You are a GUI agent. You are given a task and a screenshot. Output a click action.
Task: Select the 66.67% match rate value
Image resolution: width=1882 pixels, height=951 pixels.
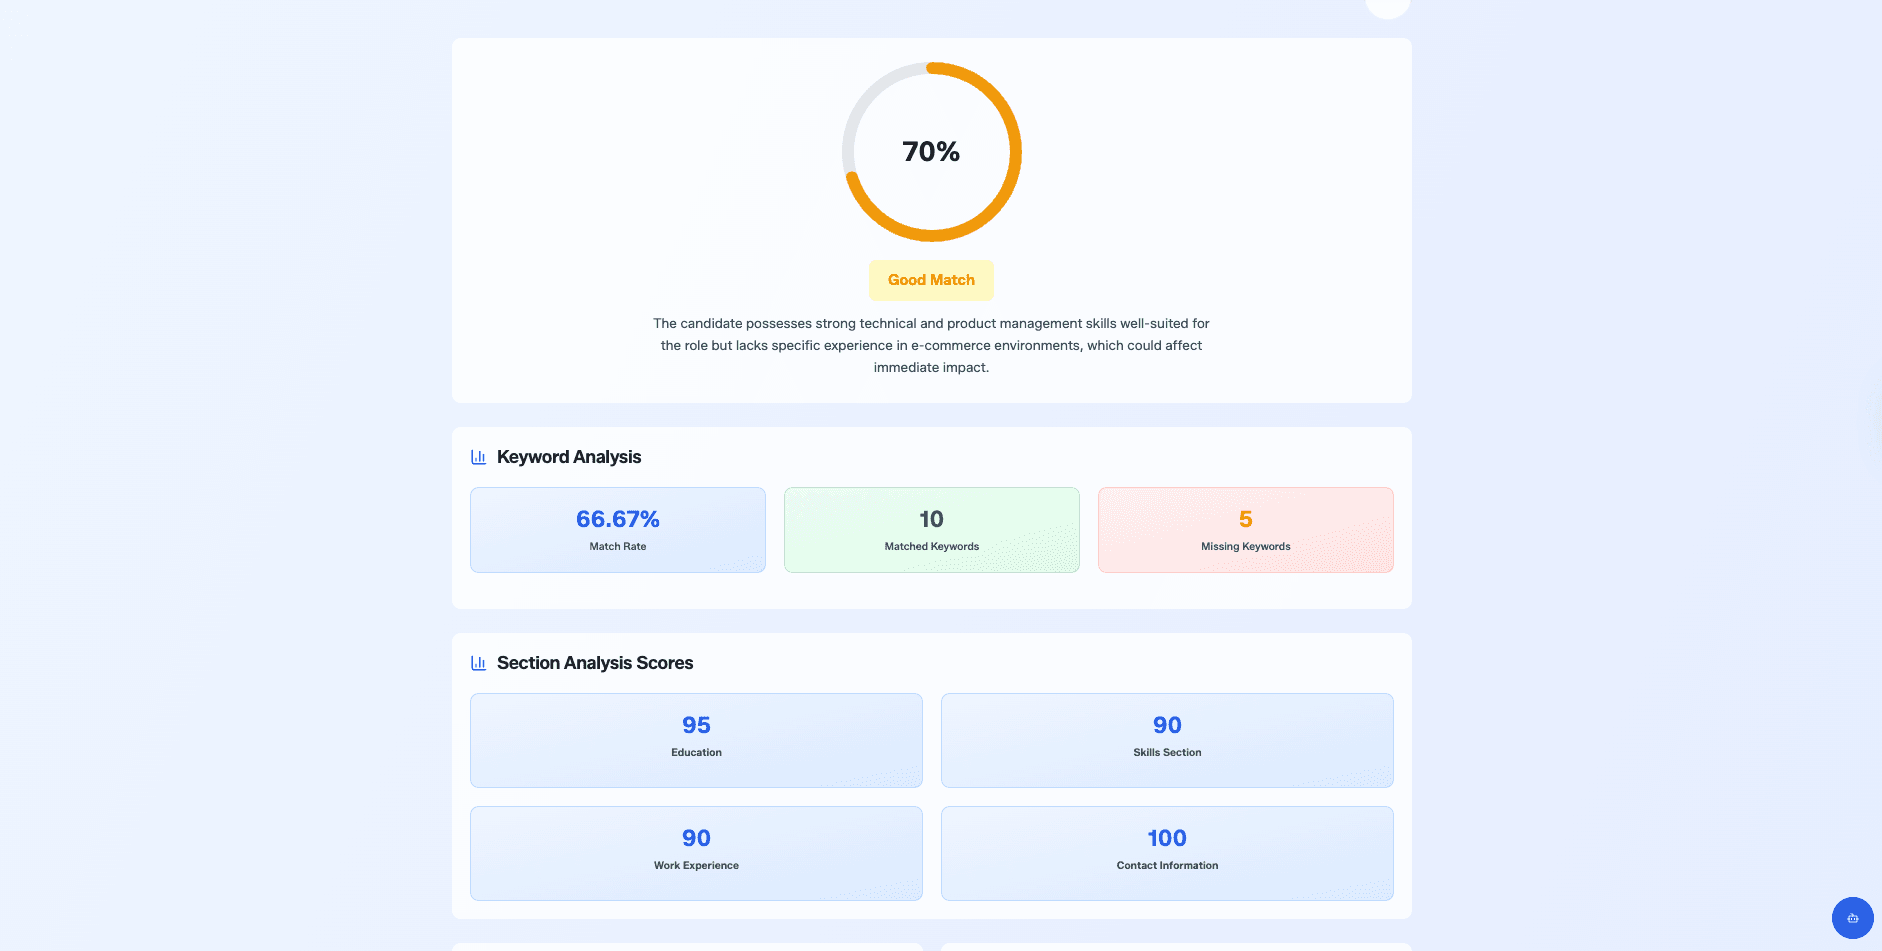tap(618, 519)
